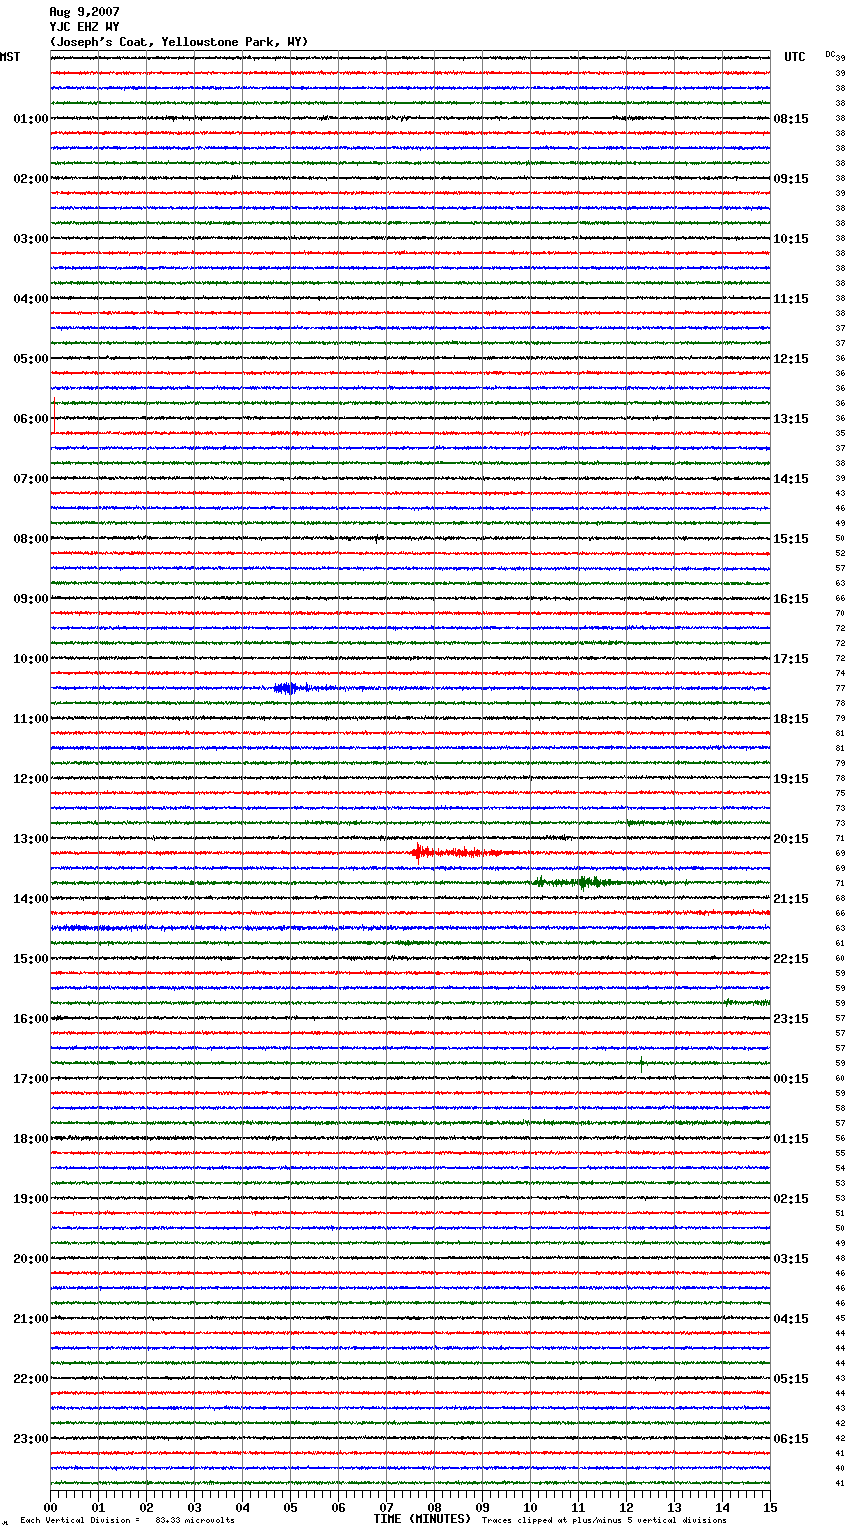
Task: Click the Joseph's Coat, Yellowstone Park location label
Action: [x=179, y=42]
